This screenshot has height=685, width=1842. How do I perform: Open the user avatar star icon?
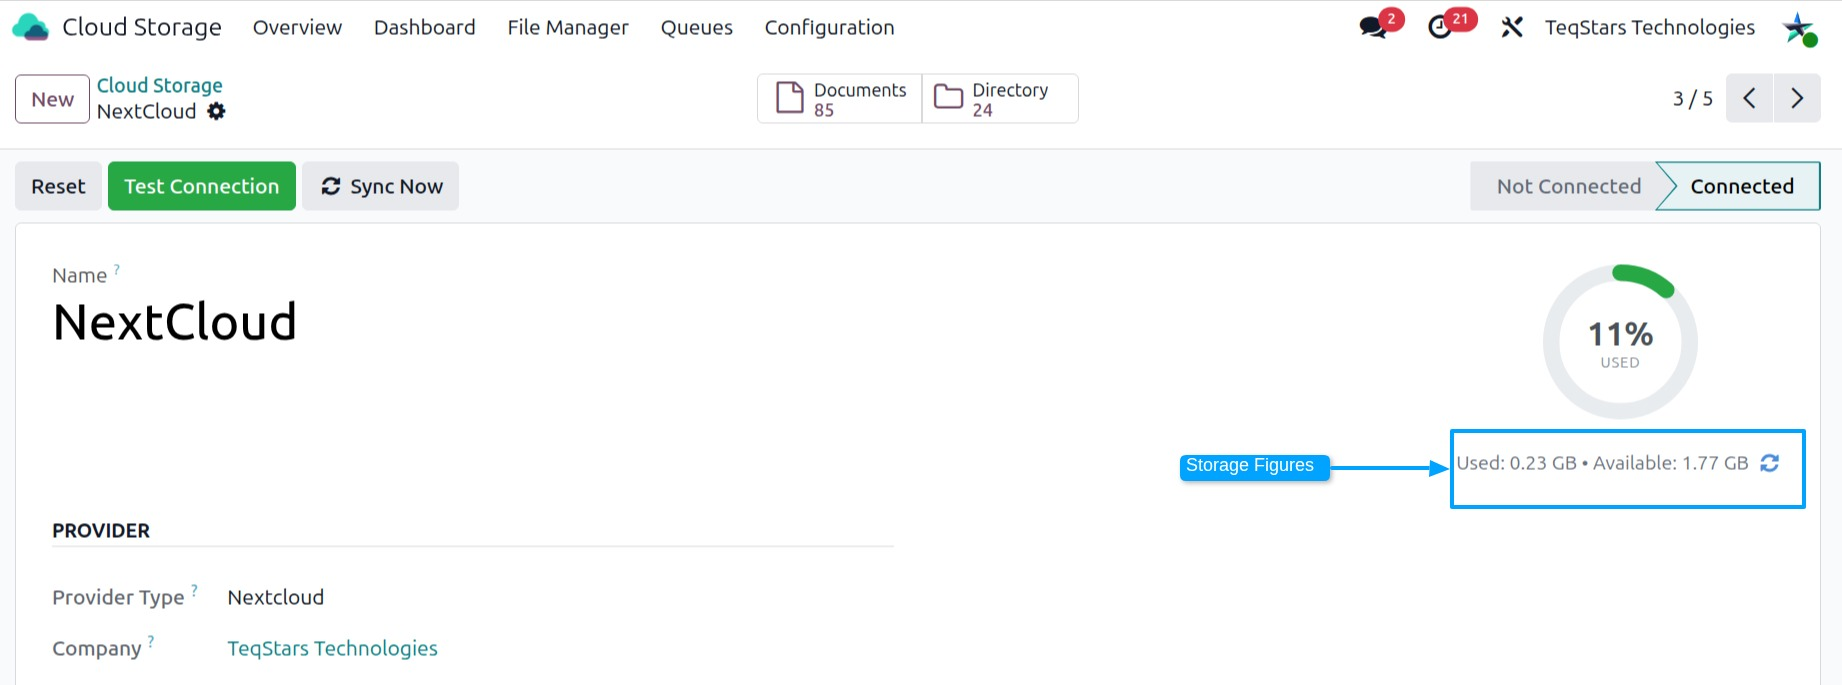coord(1799,28)
